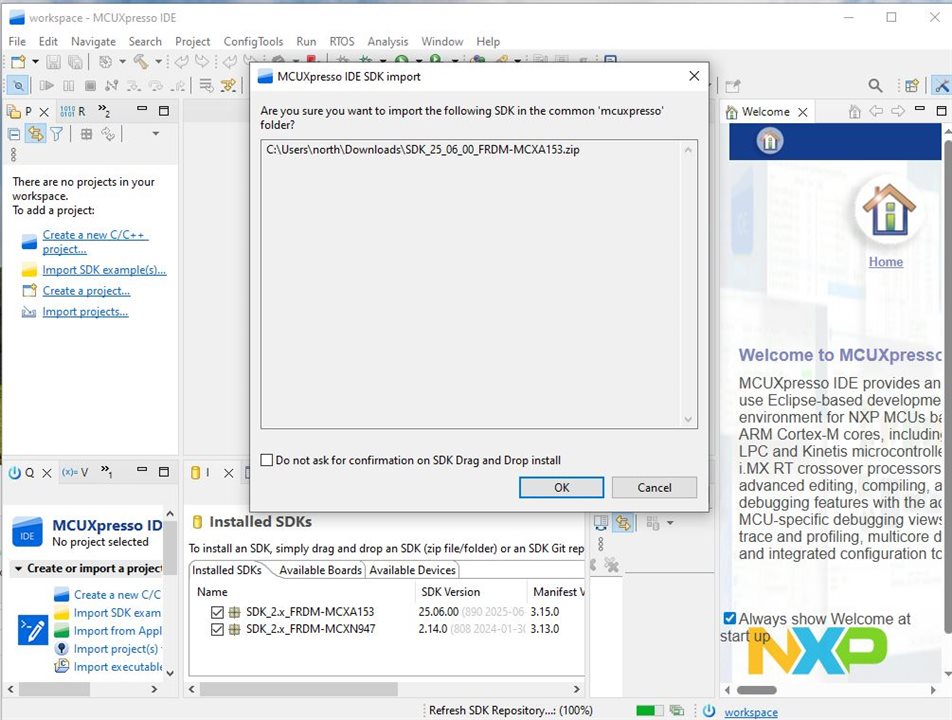
Task: Uncheck Always show Welcome at start up
Action: point(730,619)
